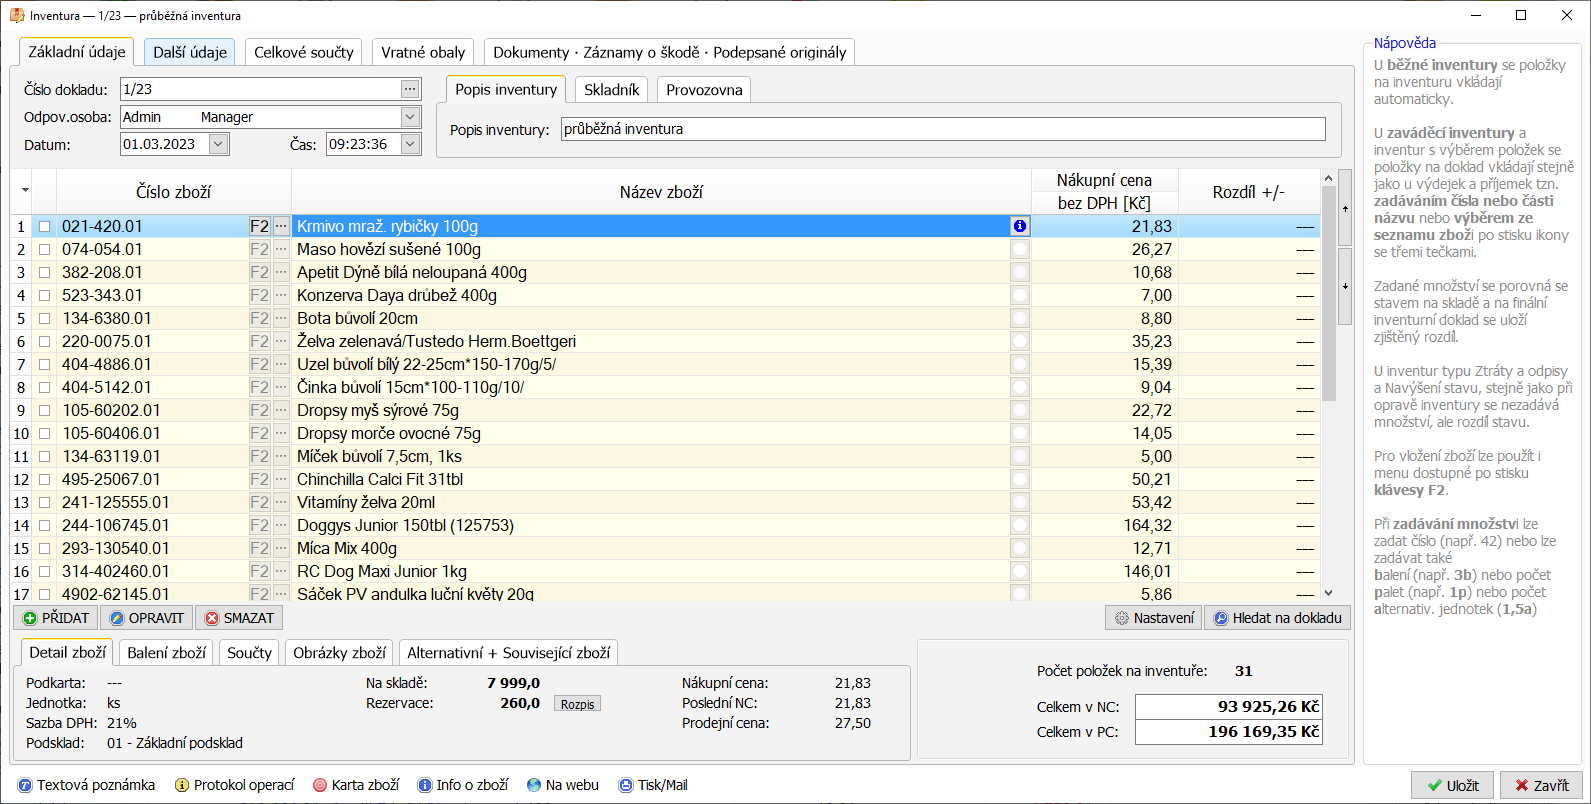The image size is (1591, 804).
Task: Click the move row down arrow button
Action: pos(1345,286)
